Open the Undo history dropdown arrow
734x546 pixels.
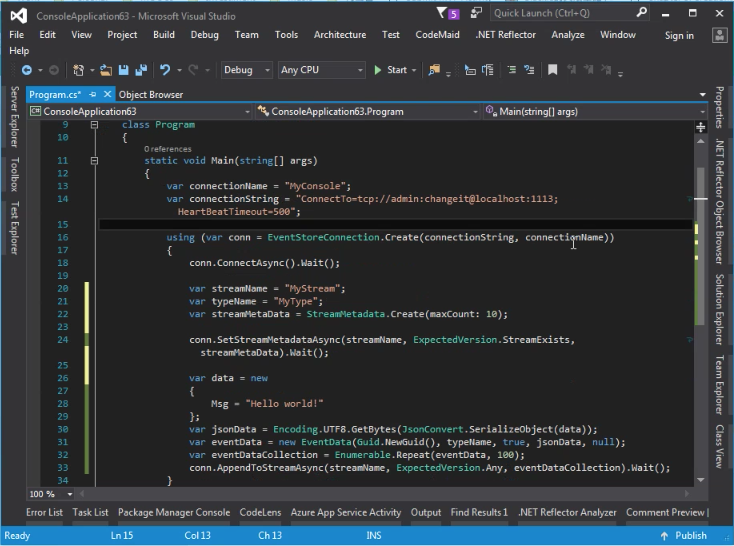click(x=179, y=71)
